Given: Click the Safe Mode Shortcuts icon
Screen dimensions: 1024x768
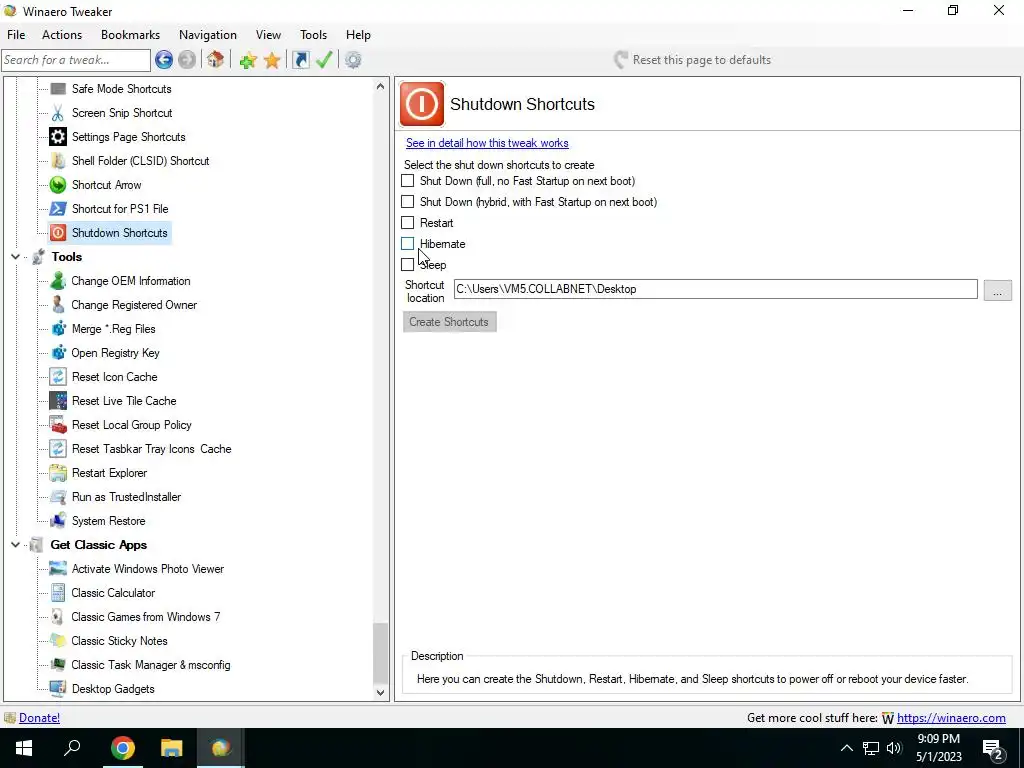Looking at the screenshot, I should click(58, 89).
